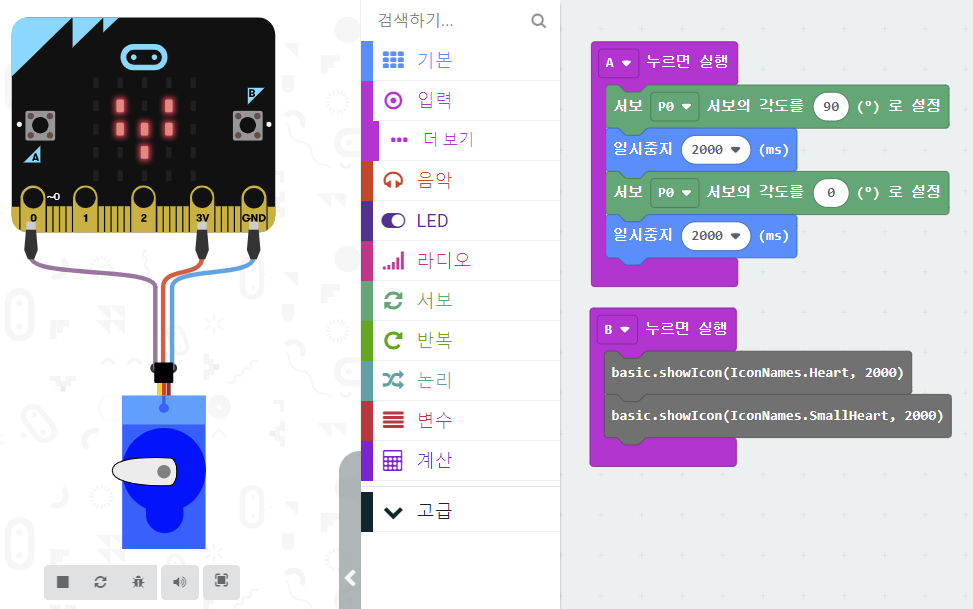The width and height of the screenshot is (973, 609).
Task: Click the 반복 loop arrow icon
Action: tap(393, 340)
